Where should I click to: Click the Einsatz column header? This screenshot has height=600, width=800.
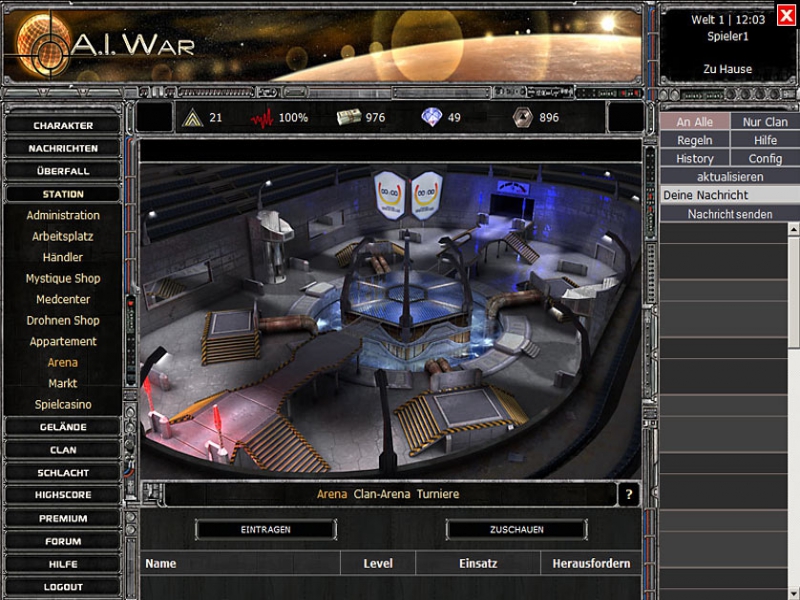coord(478,563)
